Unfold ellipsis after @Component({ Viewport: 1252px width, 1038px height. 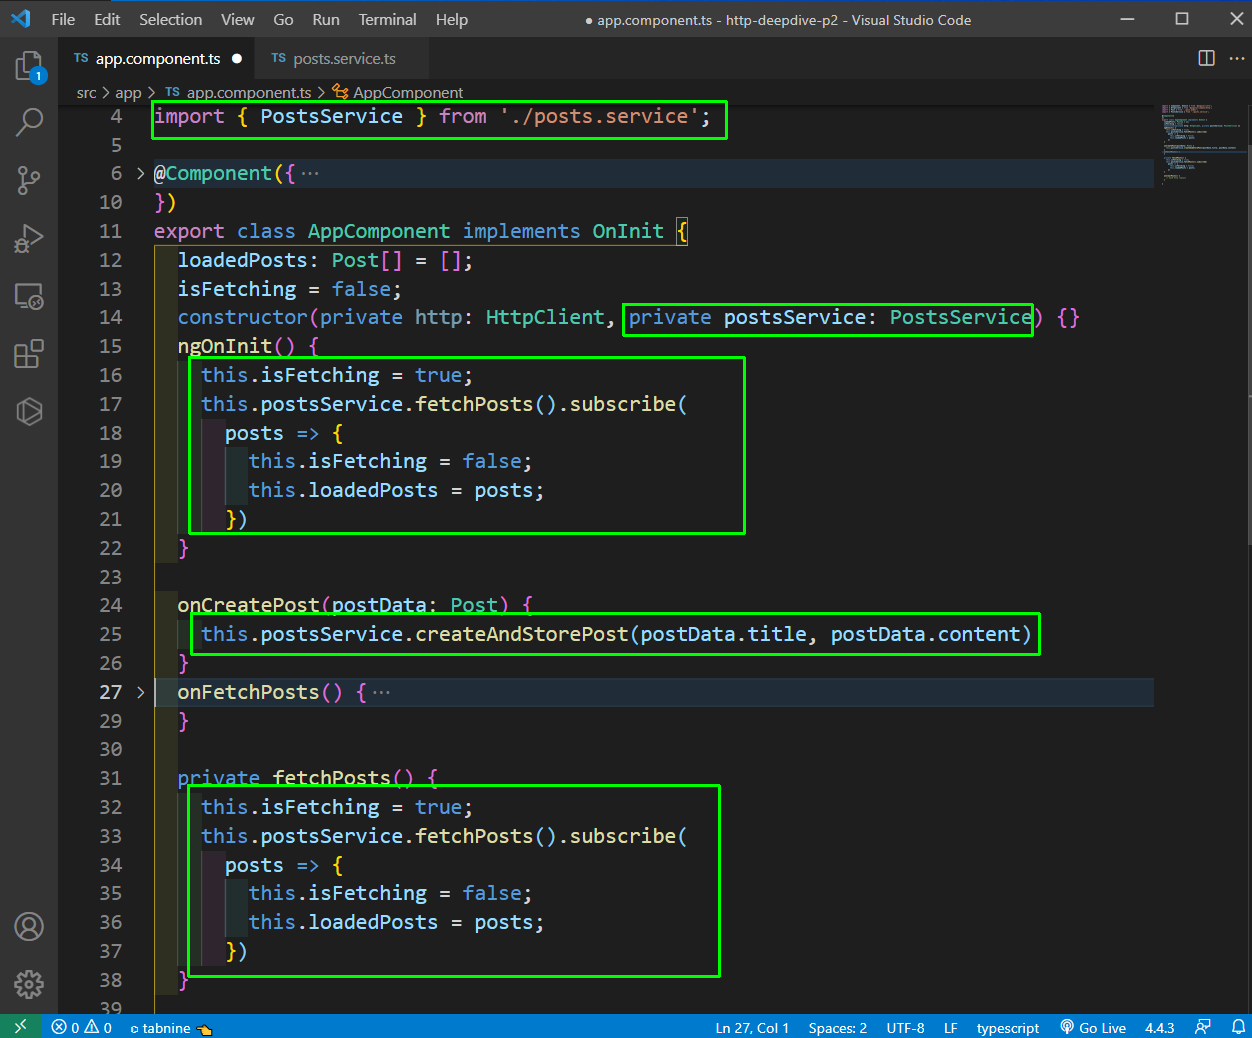pos(310,174)
